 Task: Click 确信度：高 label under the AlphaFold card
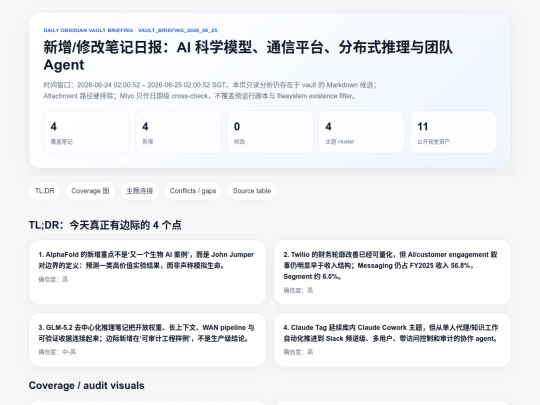pyautogui.click(x=53, y=279)
